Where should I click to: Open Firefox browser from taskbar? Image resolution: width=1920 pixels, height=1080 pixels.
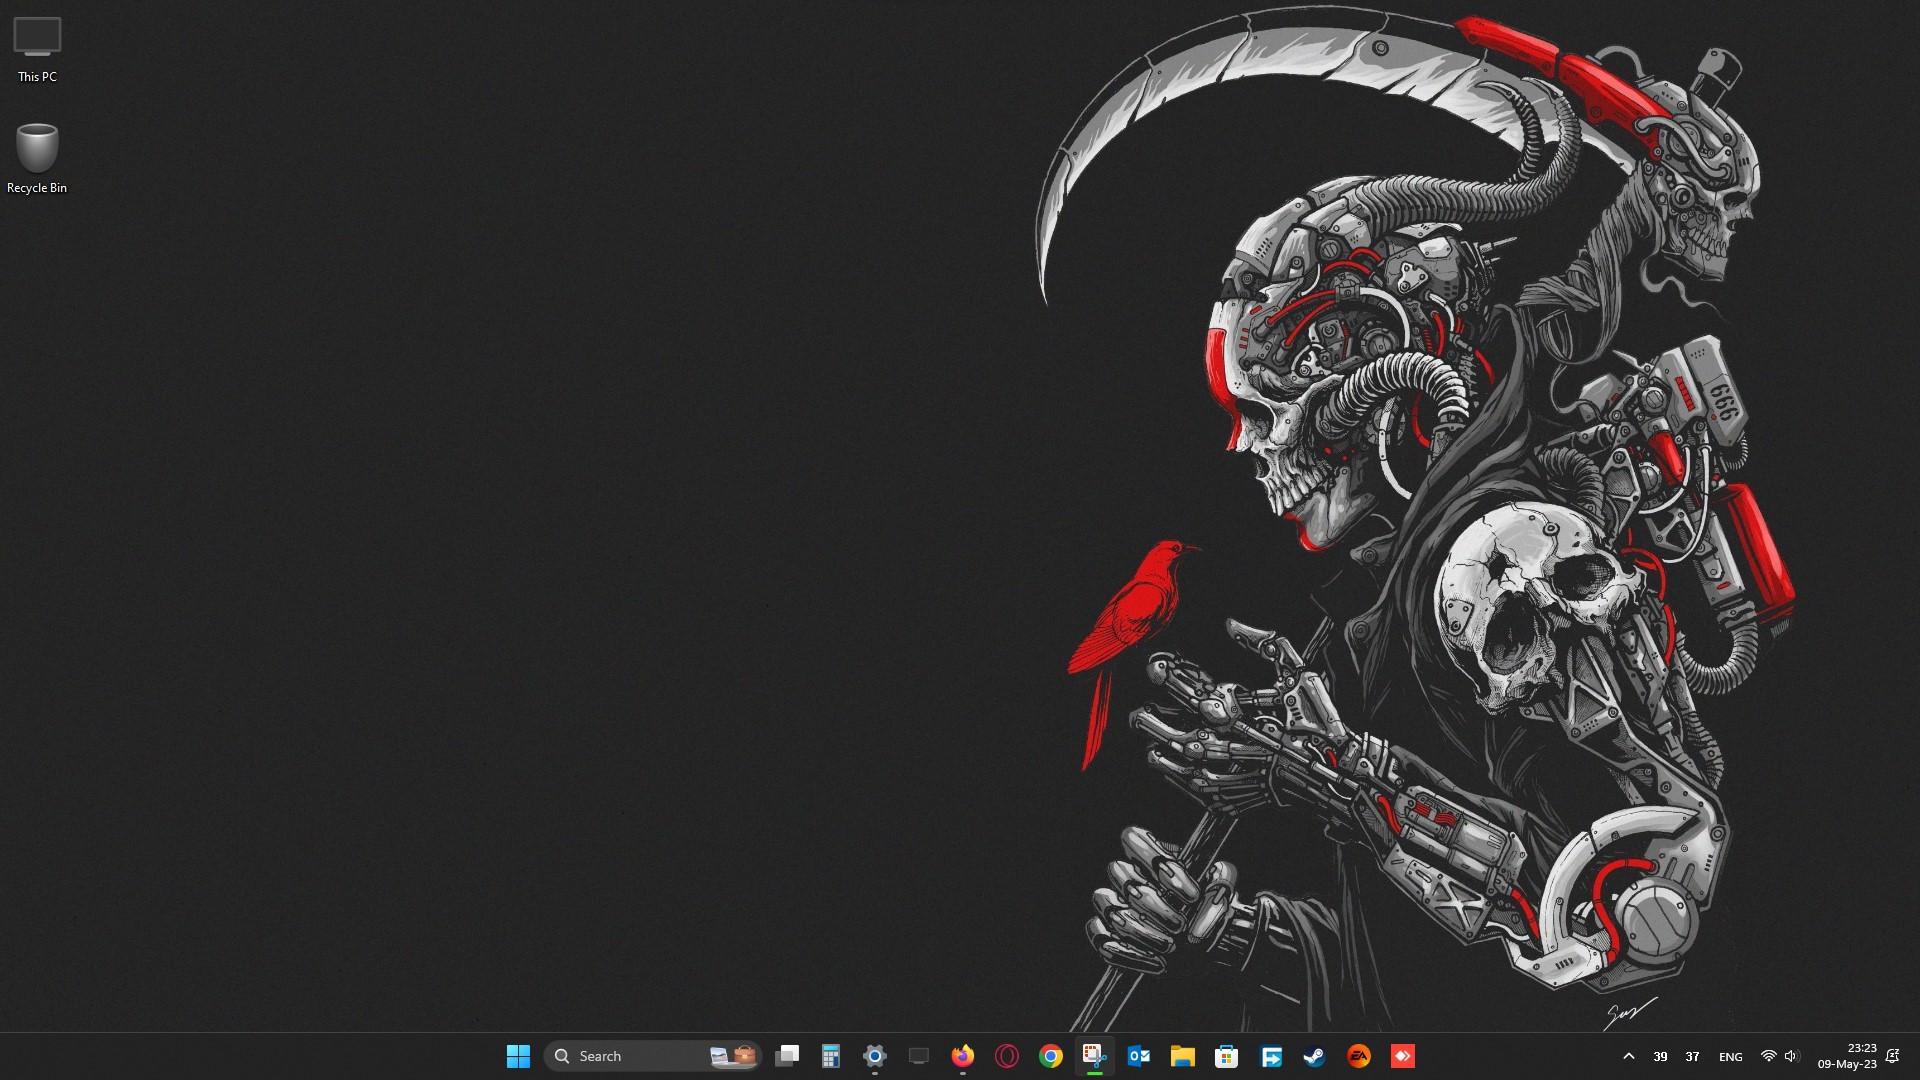[963, 1056]
